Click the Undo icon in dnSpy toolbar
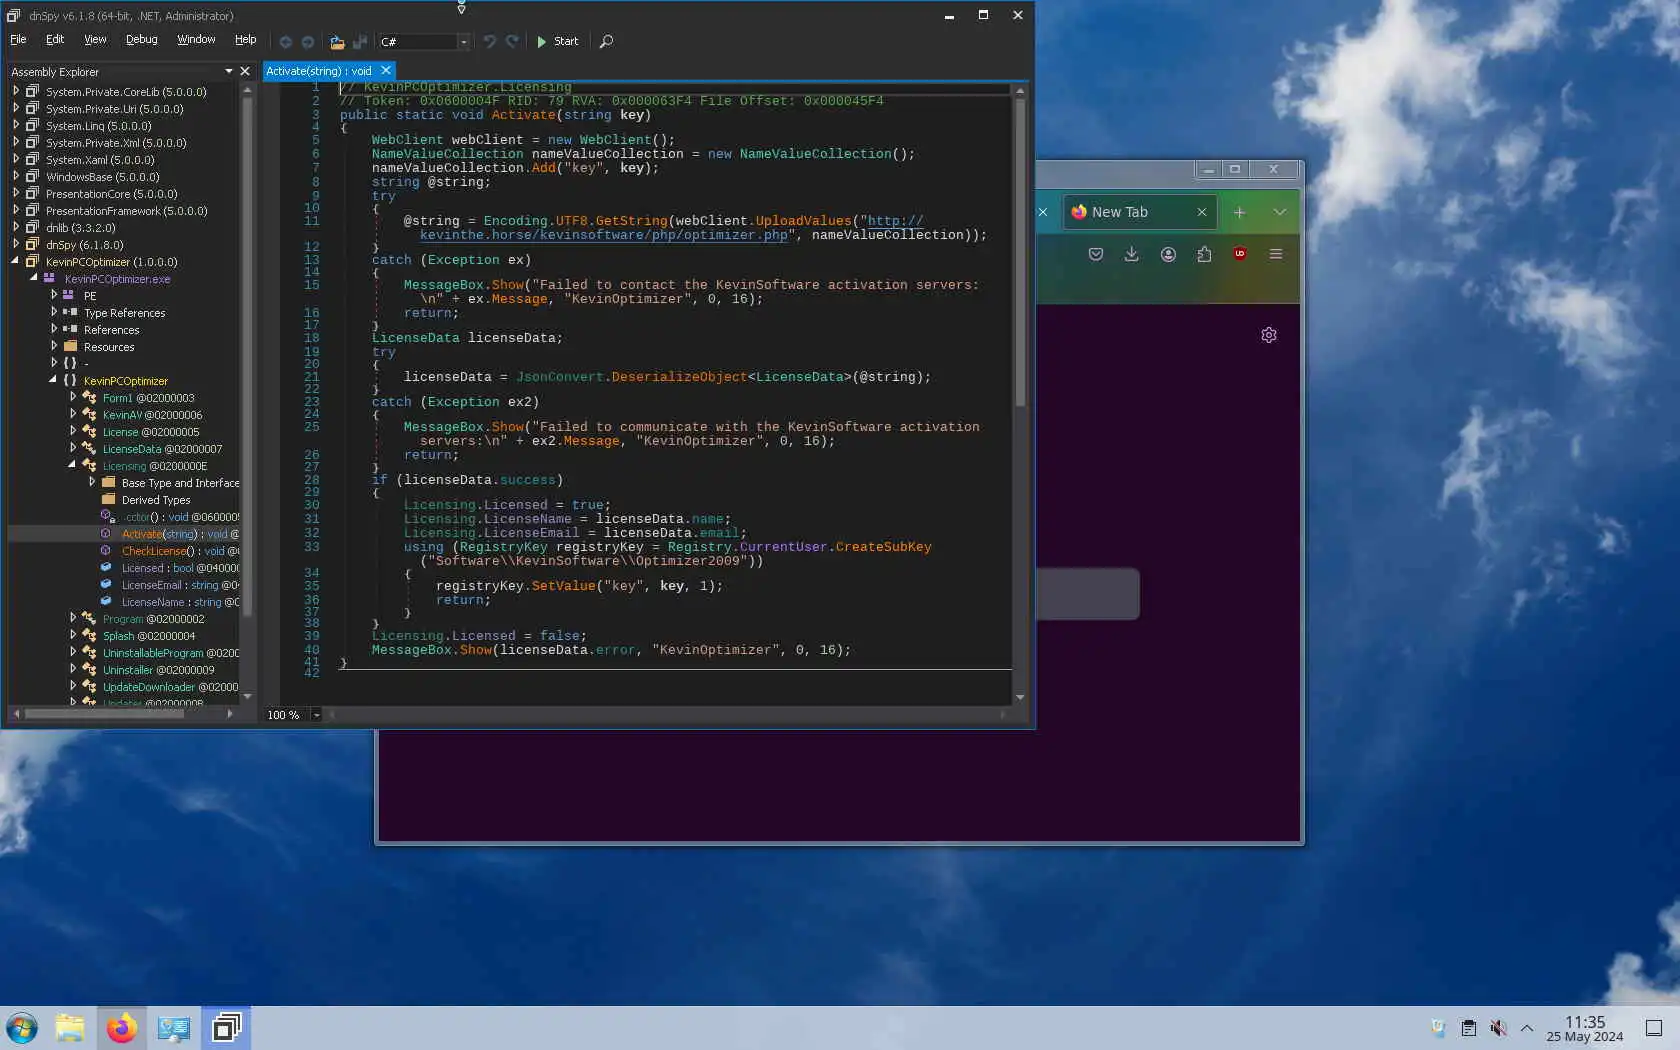Viewport: 1680px width, 1050px height. [x=489, y=42]
